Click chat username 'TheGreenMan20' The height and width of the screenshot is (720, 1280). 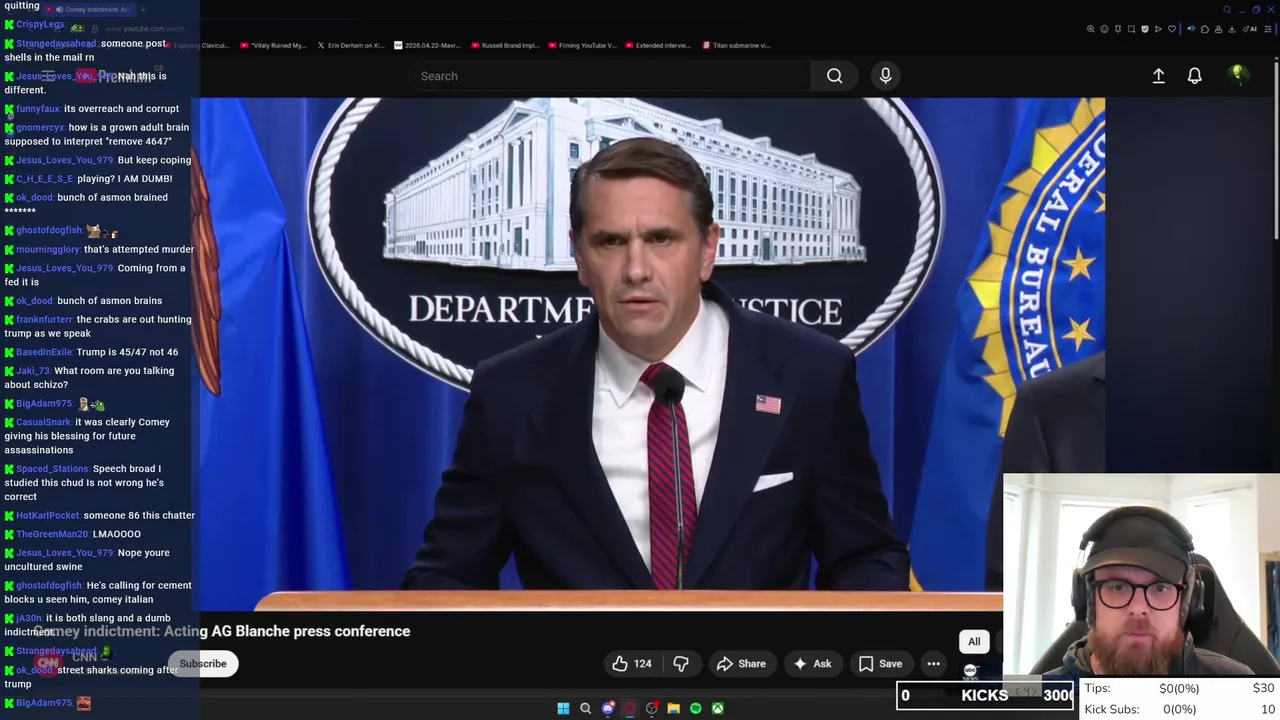pyautogui.click(x=52, y=534)
